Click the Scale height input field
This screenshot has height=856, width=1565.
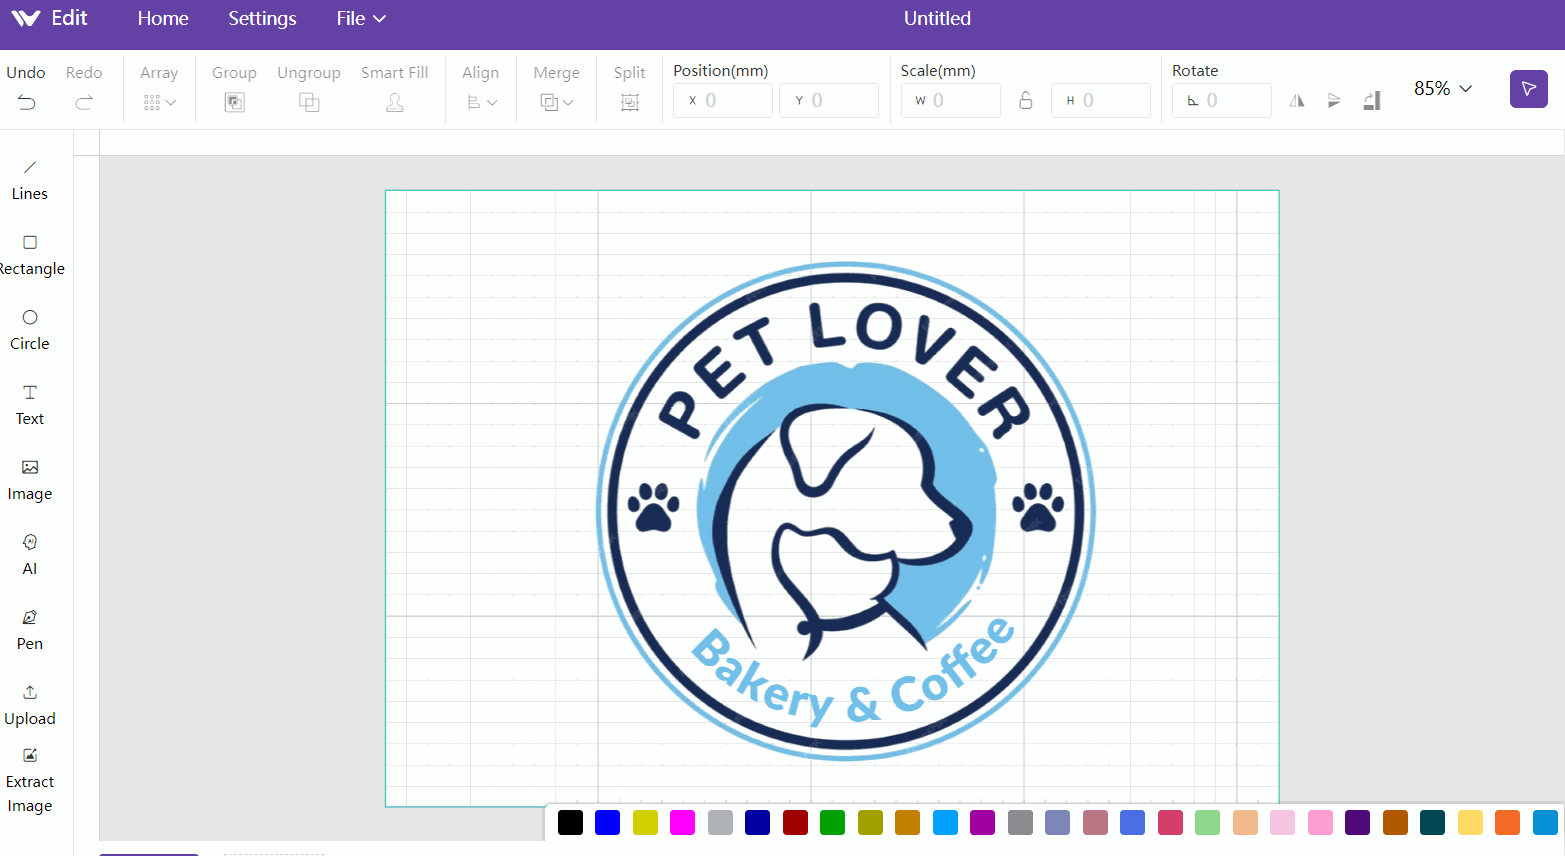1101,100
